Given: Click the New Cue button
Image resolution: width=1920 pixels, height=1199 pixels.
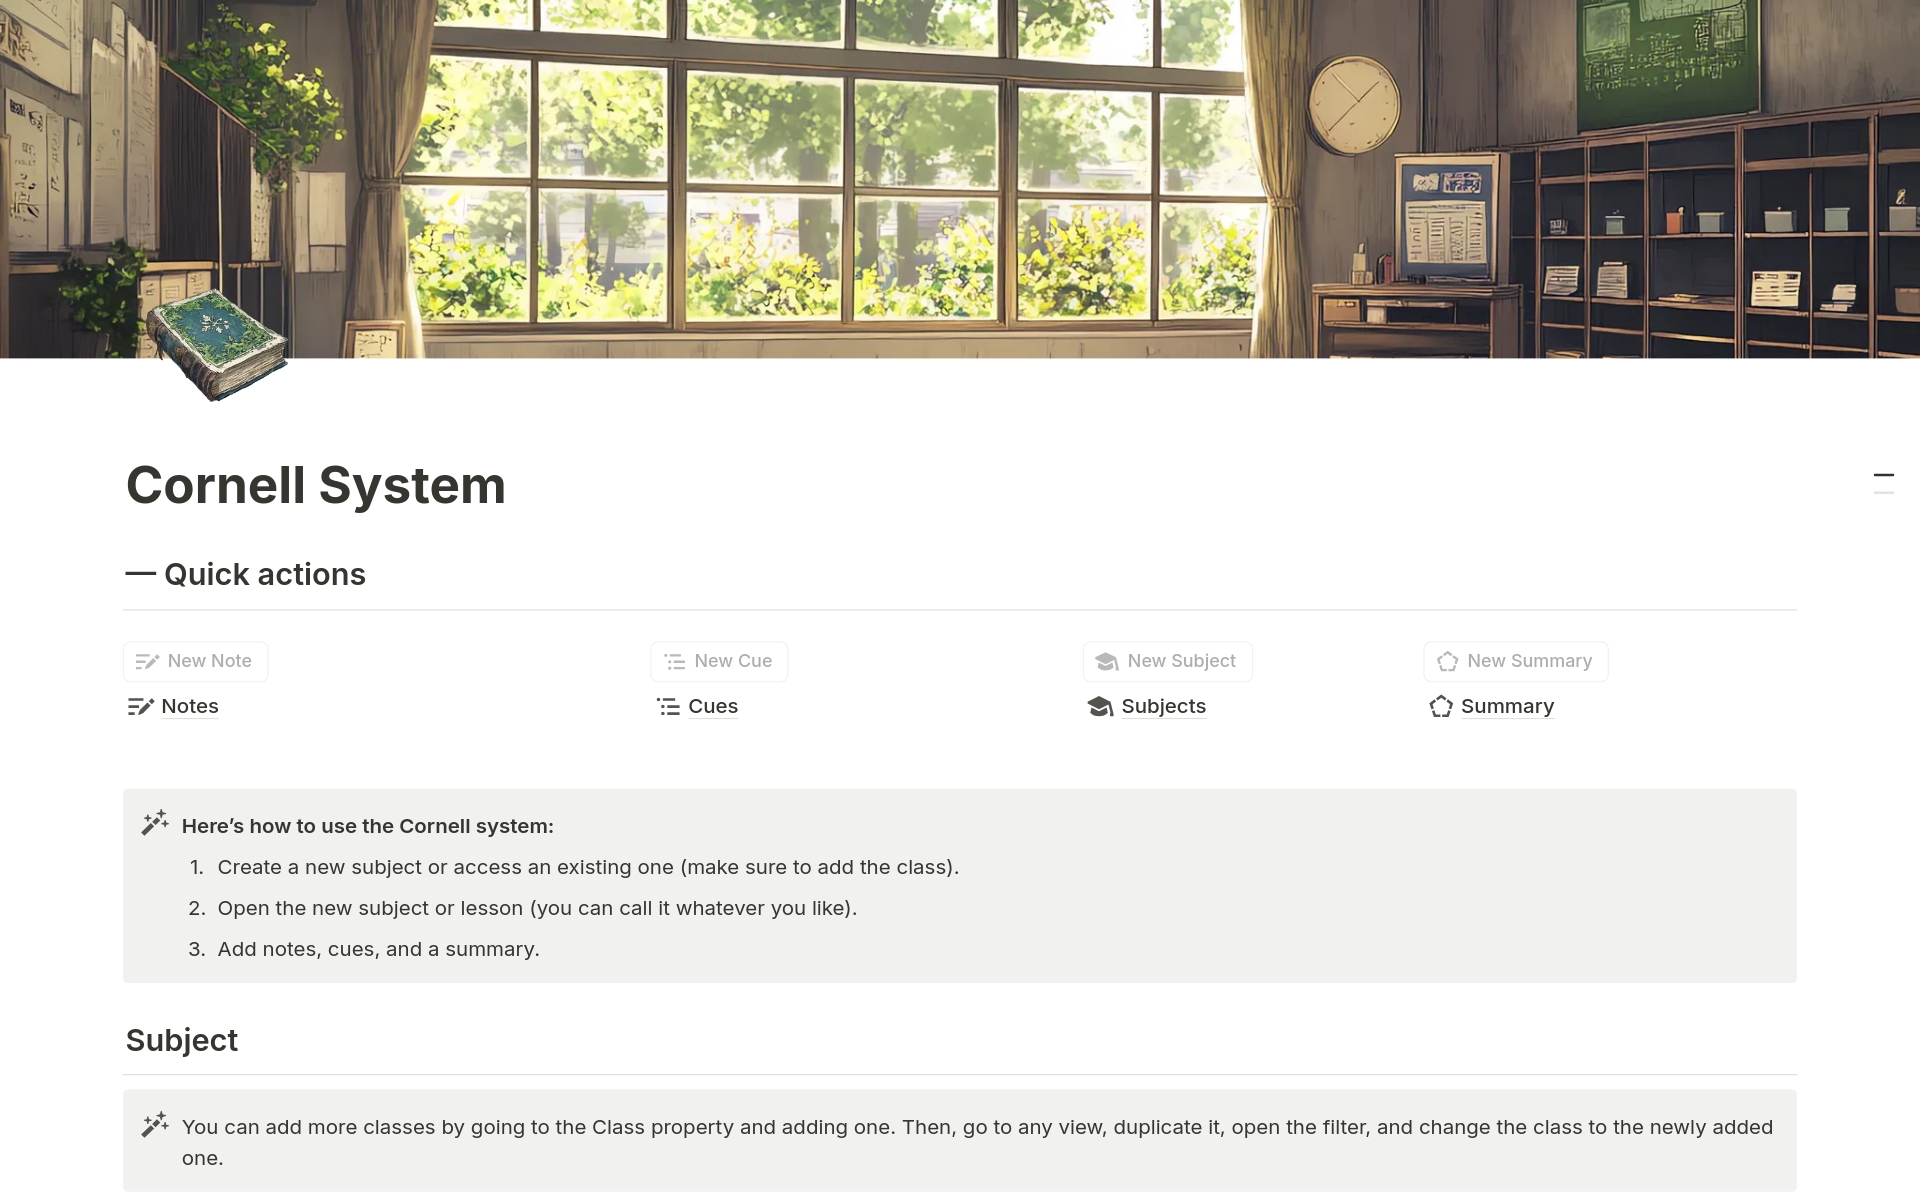Looking at the screenshot, I should pyautogui.click(x=718, y=661).
